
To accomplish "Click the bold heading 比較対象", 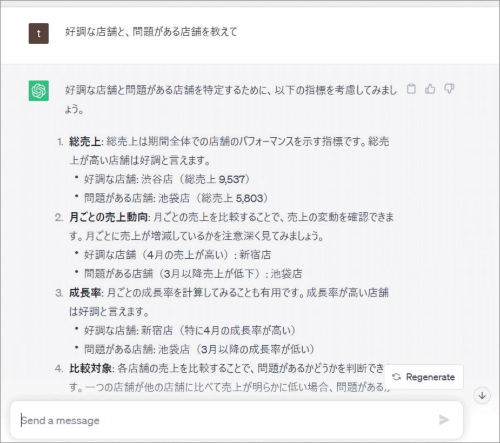I will point(90,368).
